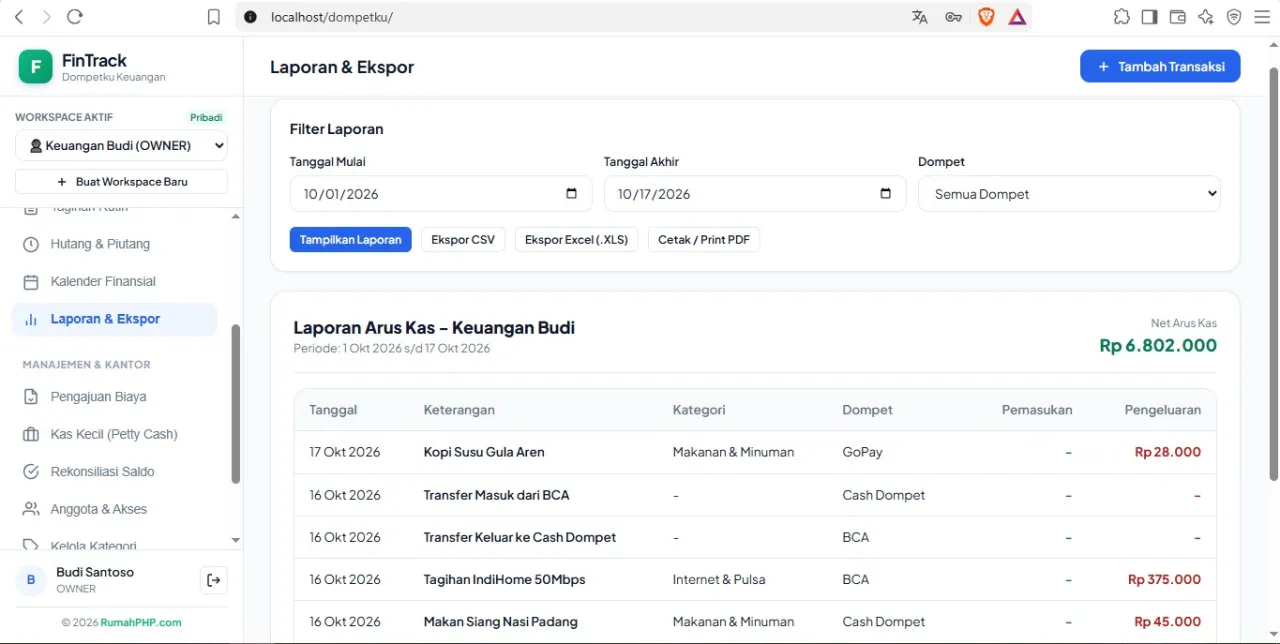
Task: Open the browser extensions puzzle icon
Action: [x=1121, y=17]
